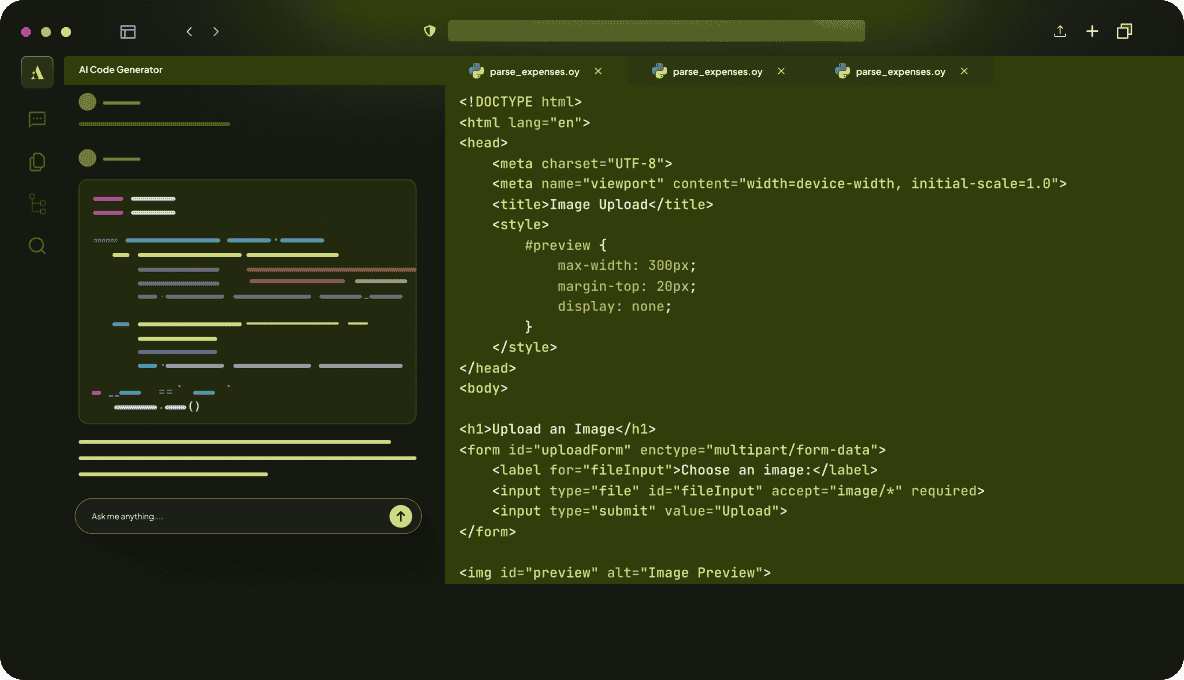This screenshot has width=1184, height=680.
Task: Go back with left chevron
Action: coord(189,32)
